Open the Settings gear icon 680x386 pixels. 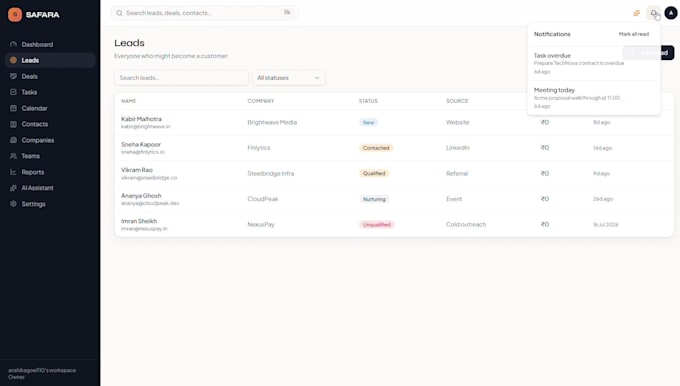coord(13,204)
